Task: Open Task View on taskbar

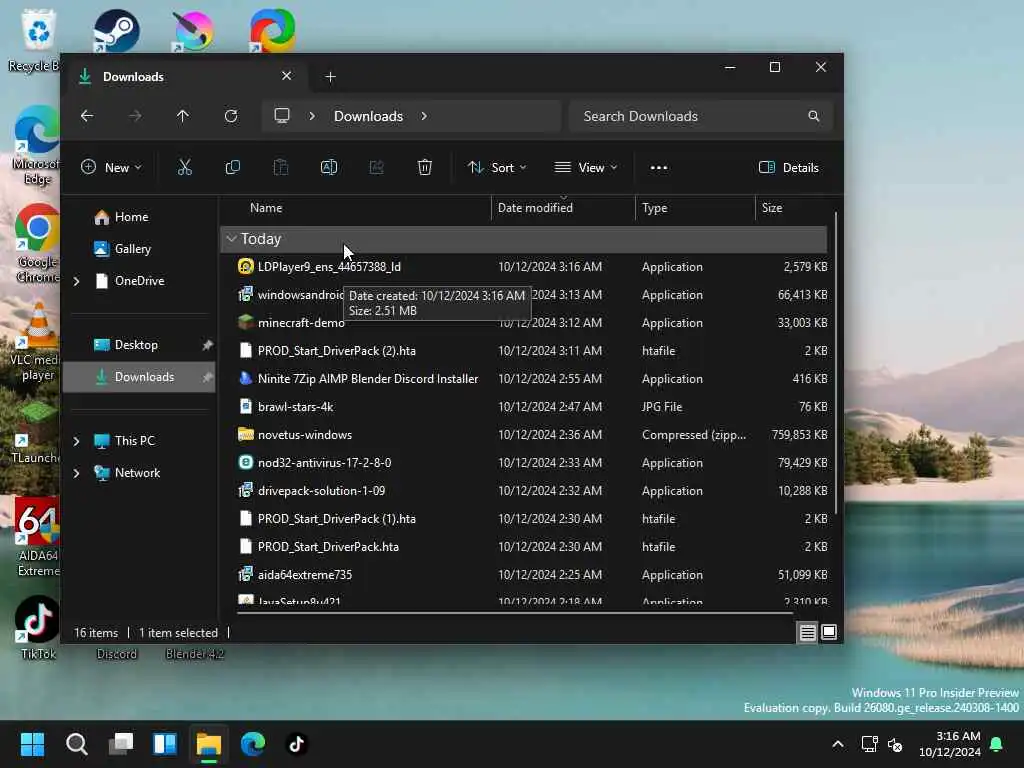Action: tap(121, 744)
